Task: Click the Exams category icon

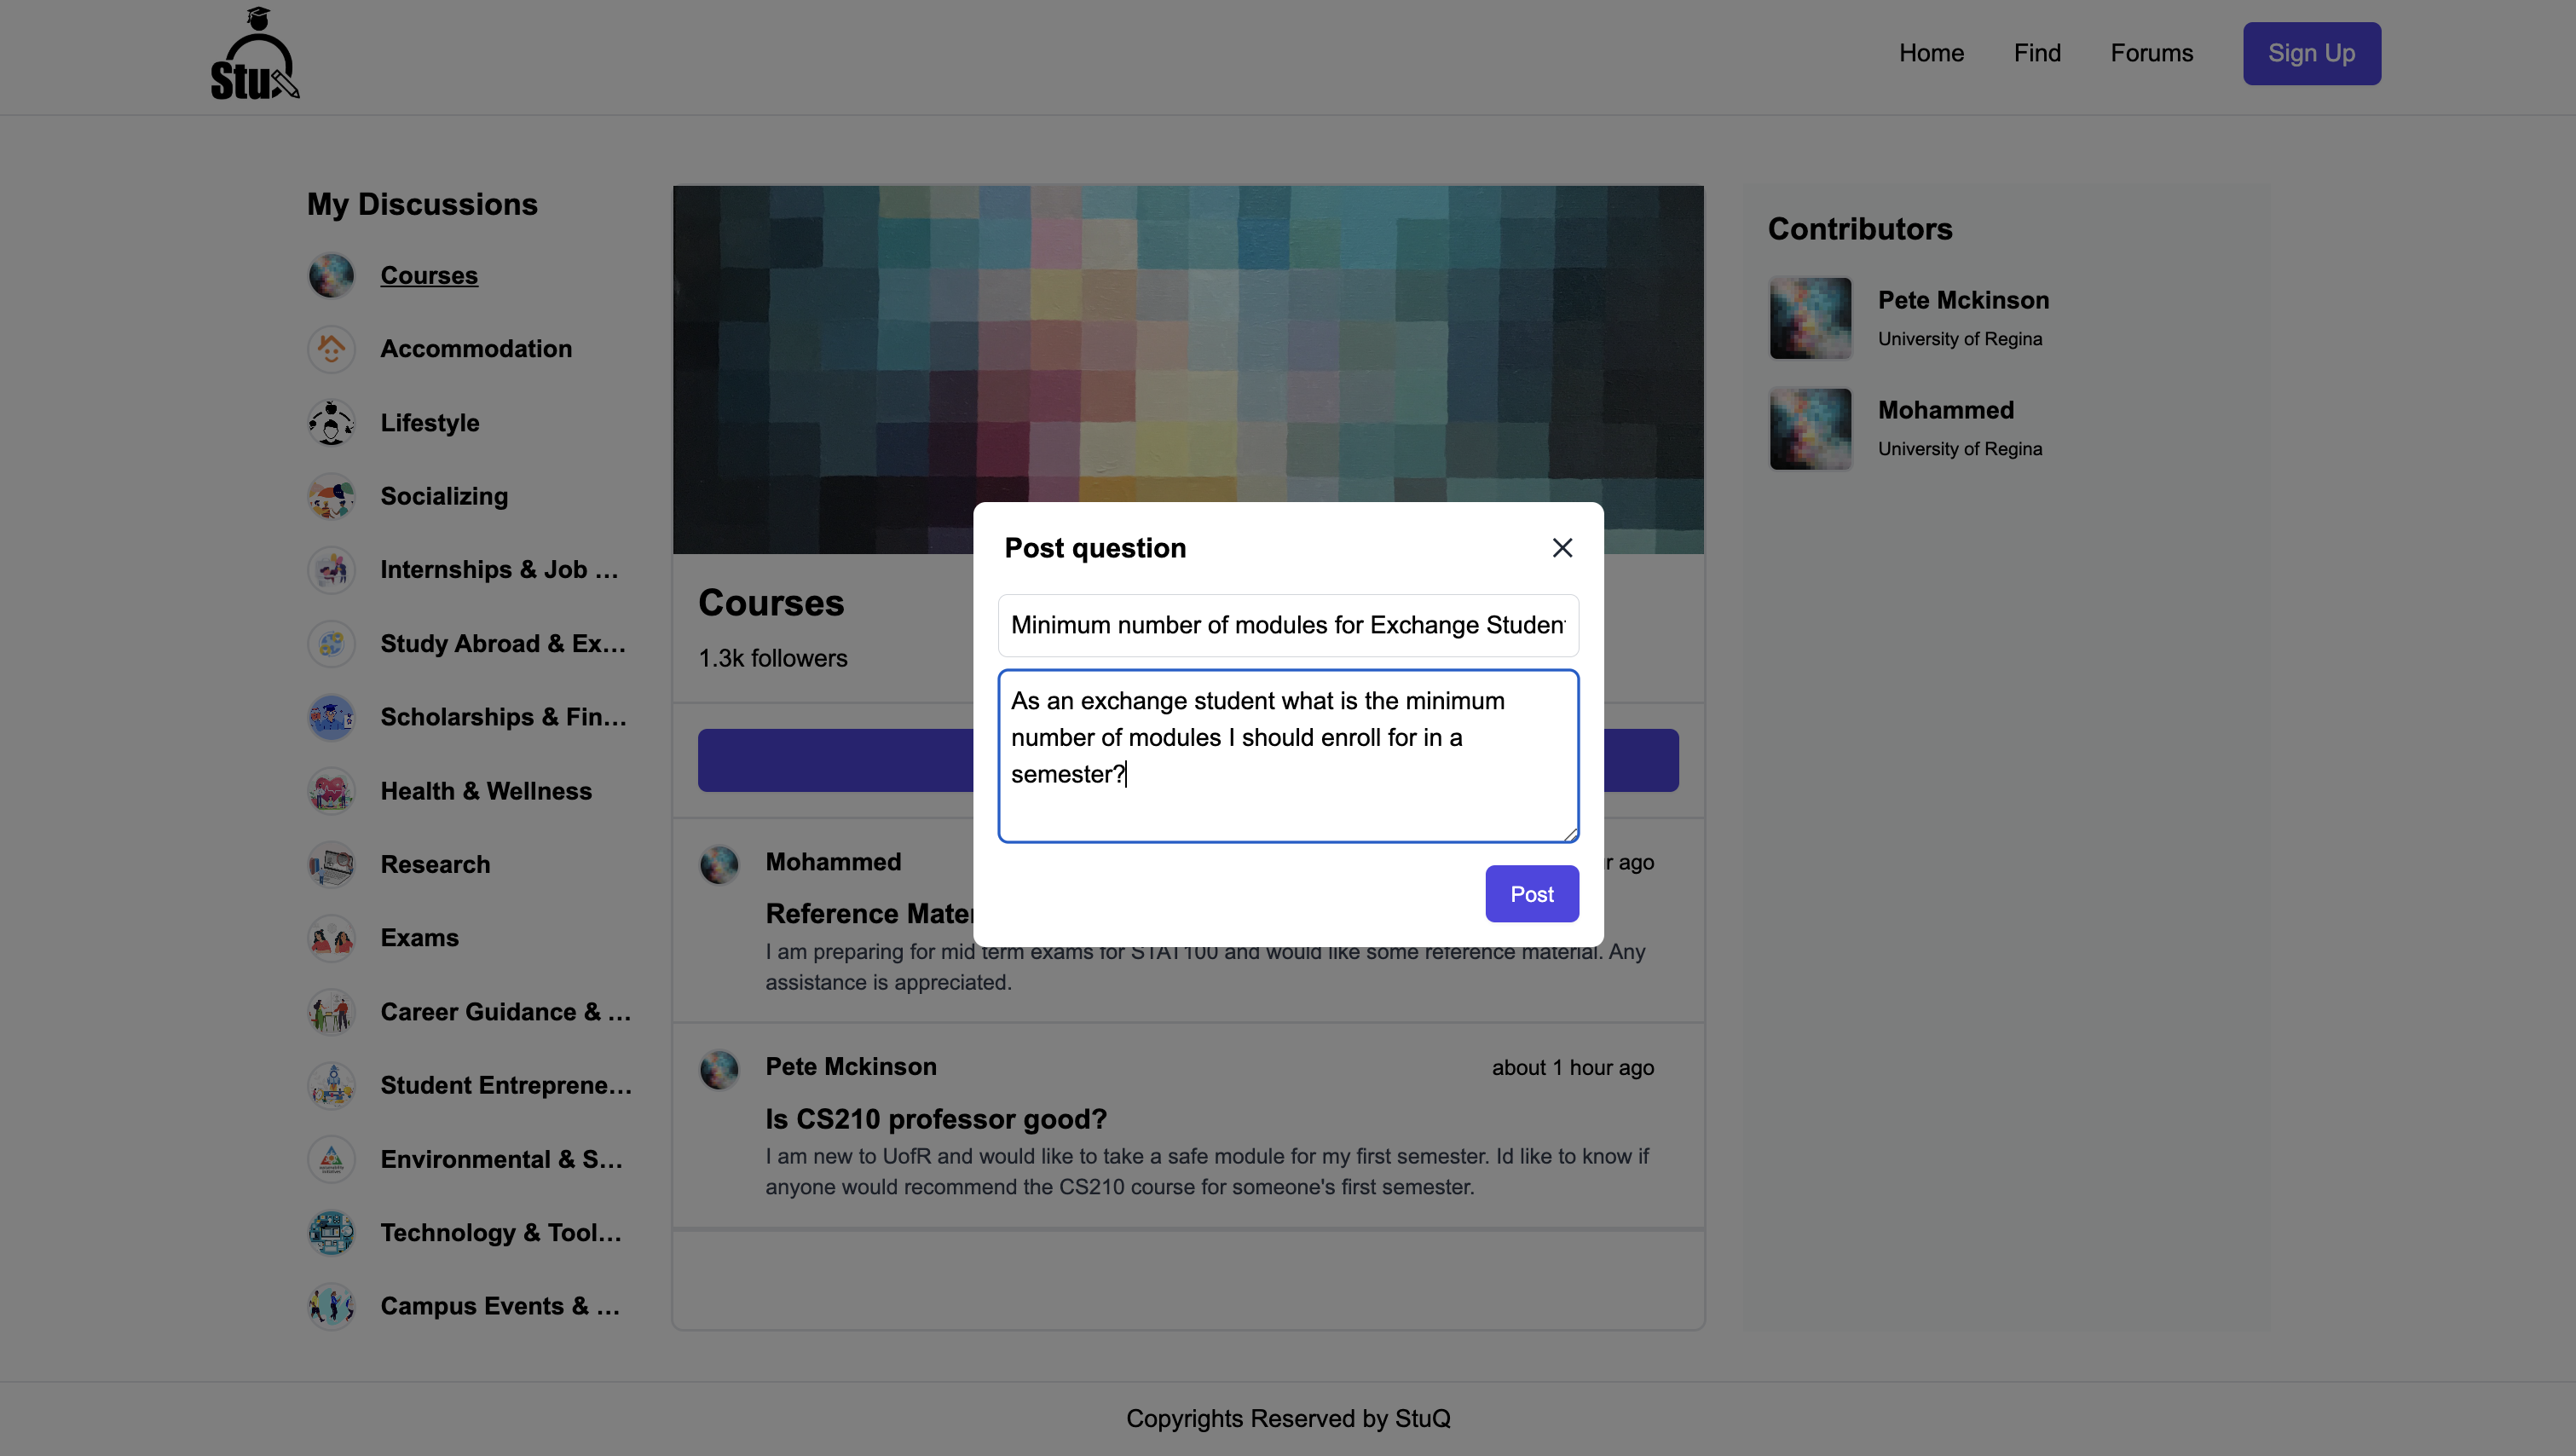Action: pyautogui.click(x=331, y=938)
